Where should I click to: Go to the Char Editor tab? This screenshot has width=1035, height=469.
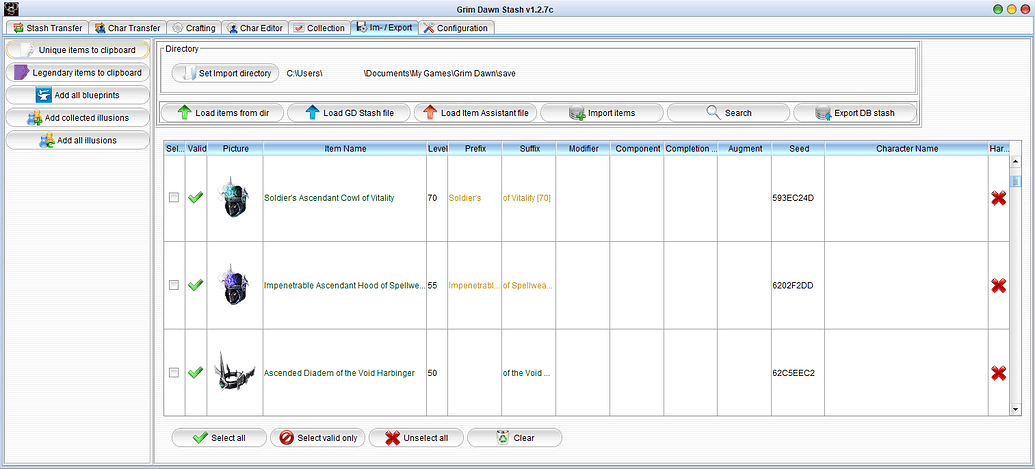255,28
